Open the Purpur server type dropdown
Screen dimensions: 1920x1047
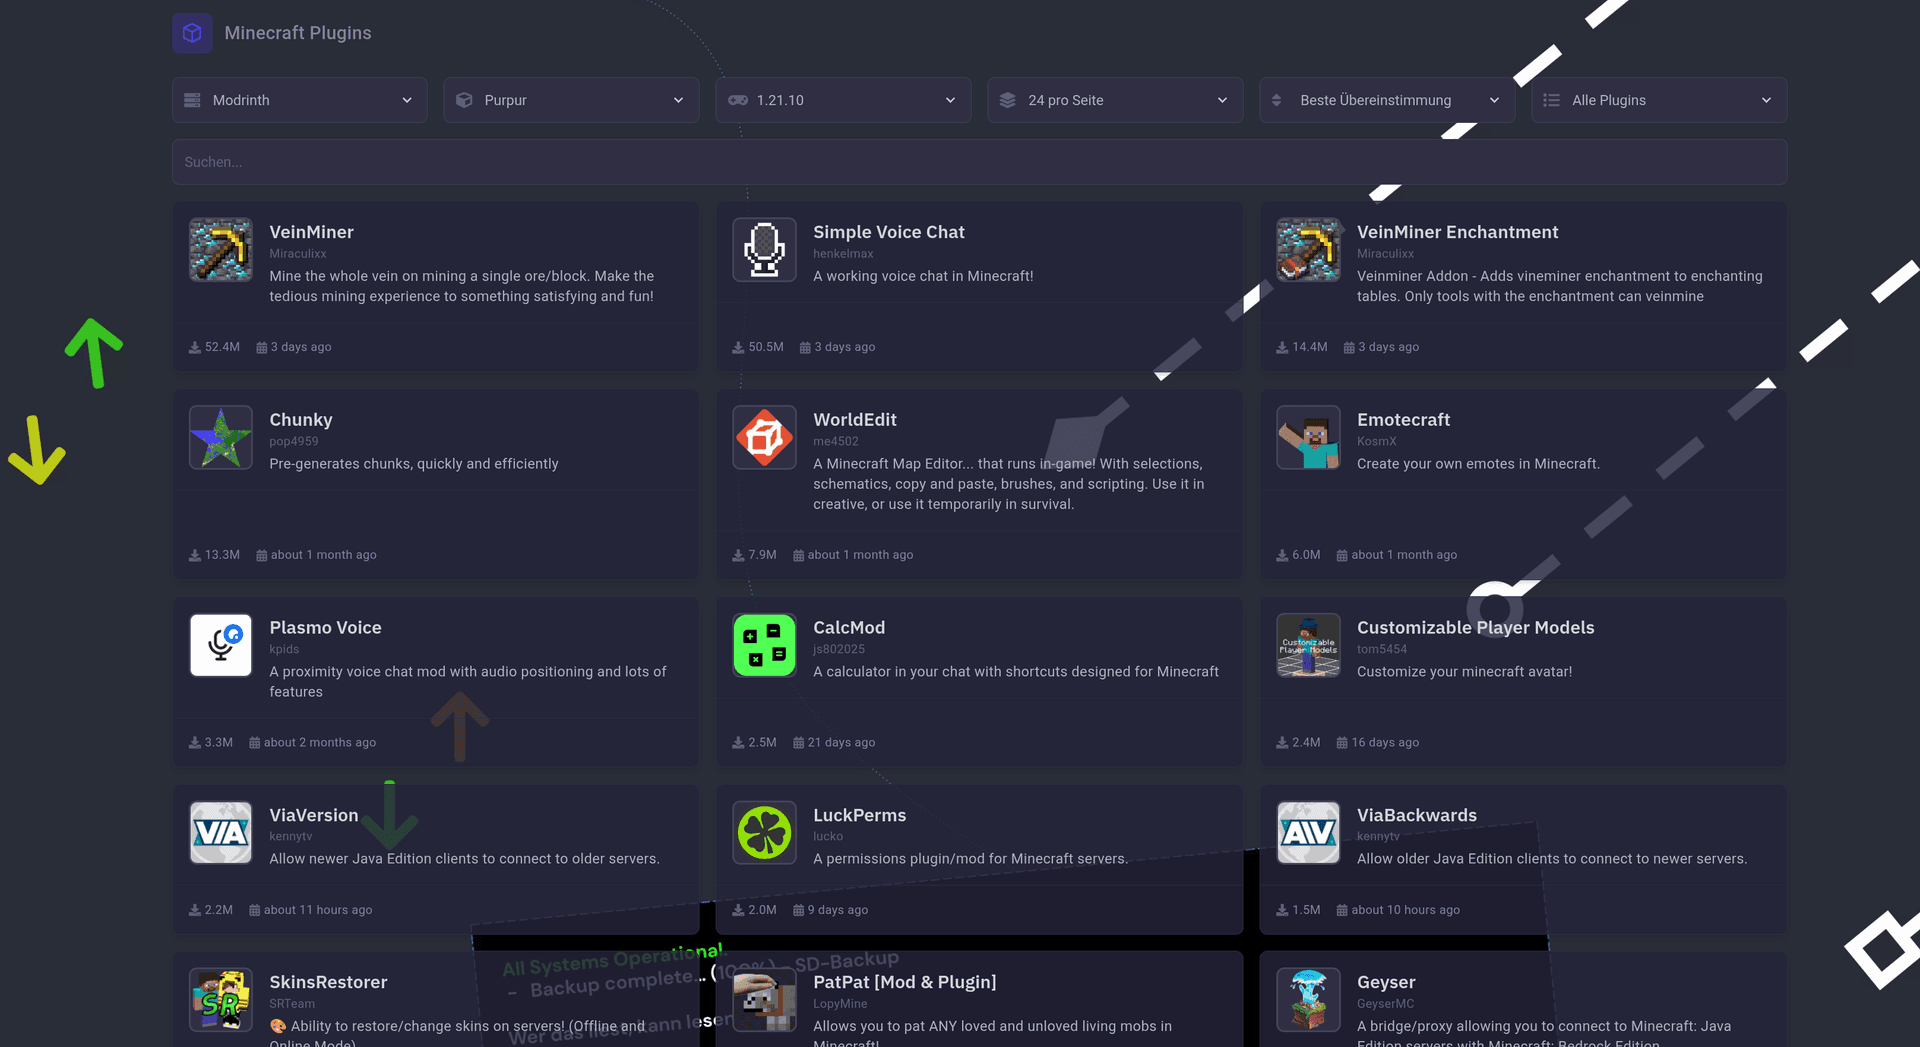point(571,100)
